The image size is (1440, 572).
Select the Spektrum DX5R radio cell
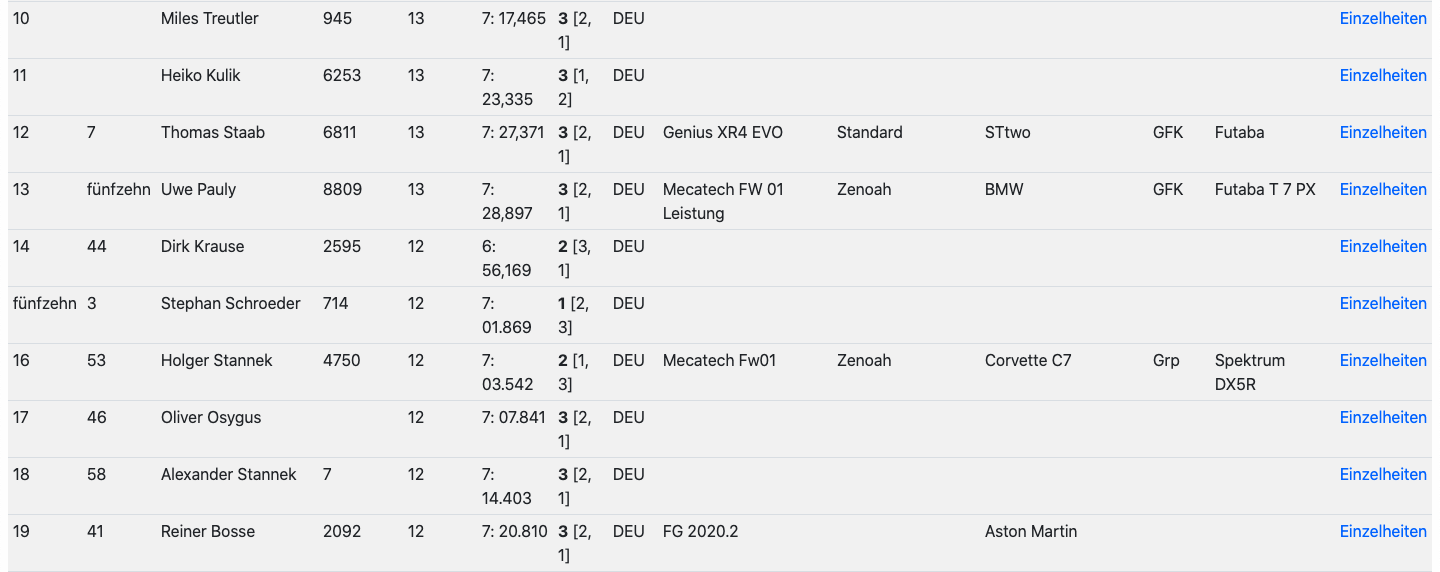tap(1249, 372)
